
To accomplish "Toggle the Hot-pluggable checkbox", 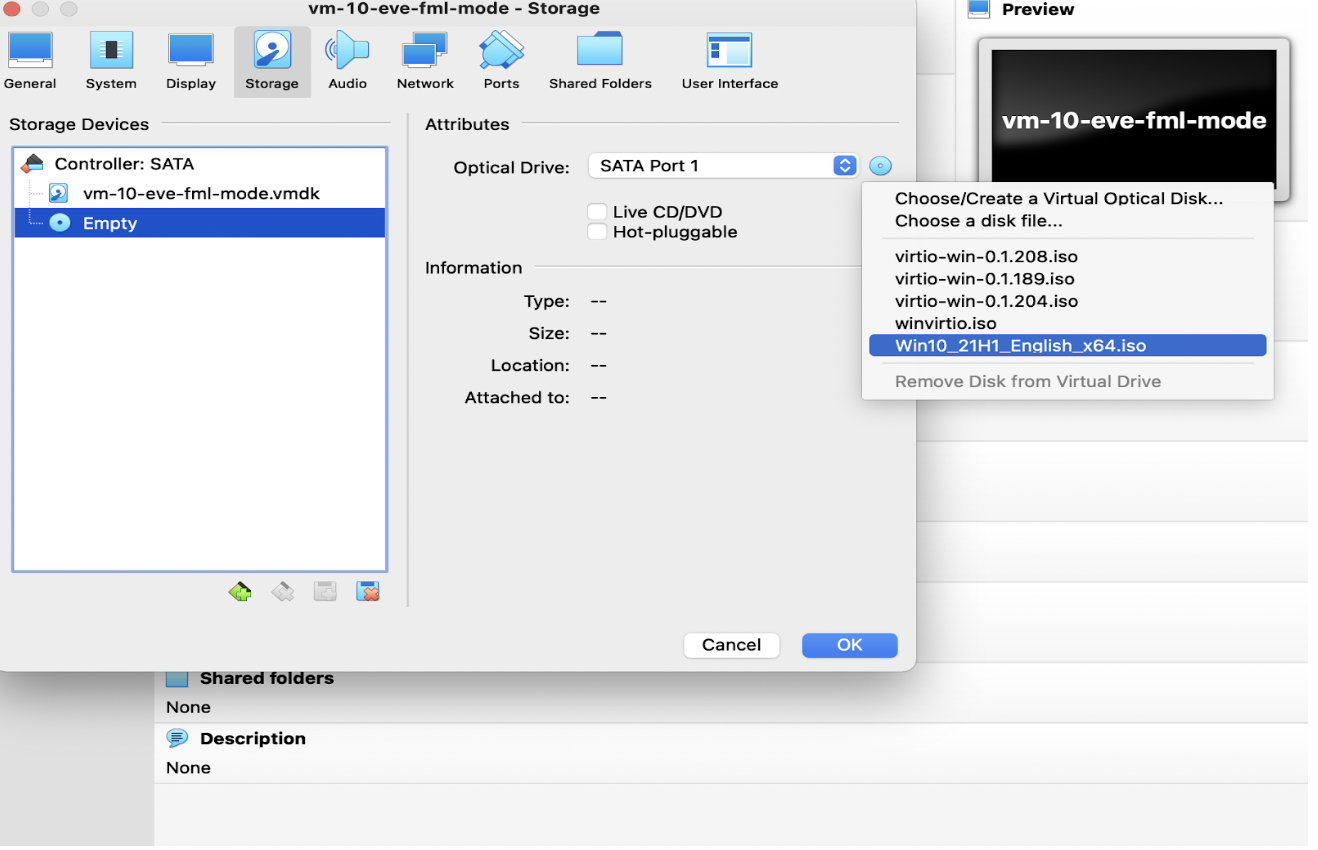I will click(x=597, y=232).
